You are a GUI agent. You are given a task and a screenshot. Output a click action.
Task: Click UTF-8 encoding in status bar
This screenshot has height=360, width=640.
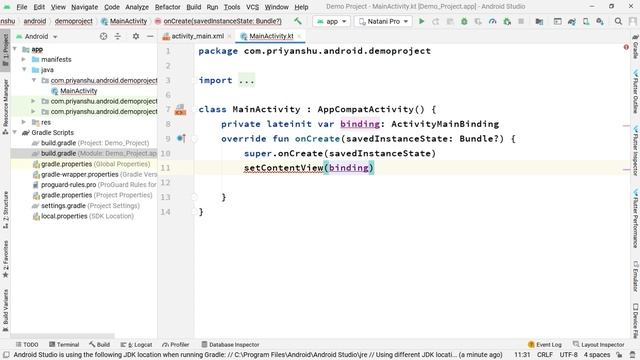click(x=568, y=355)
